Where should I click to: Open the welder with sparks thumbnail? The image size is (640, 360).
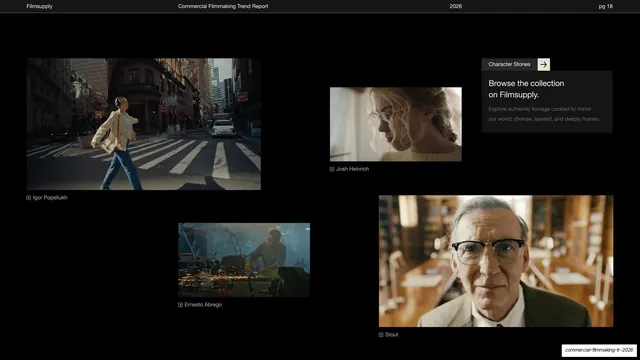244,260
